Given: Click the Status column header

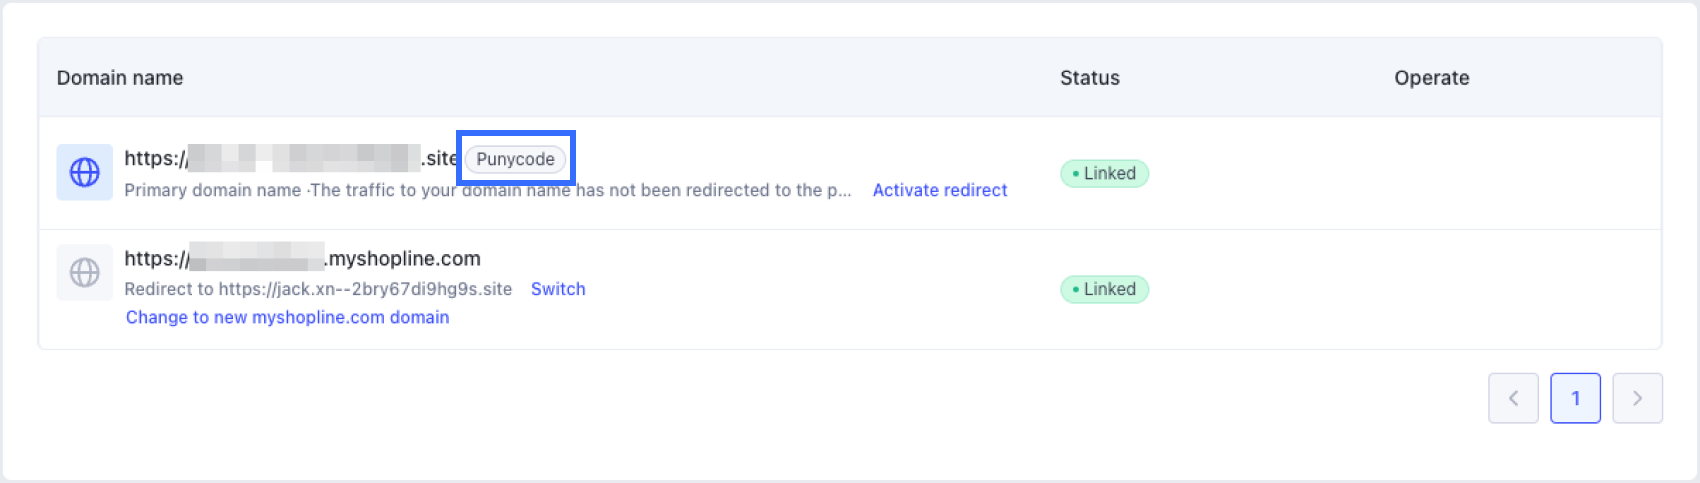Looking at the screenshot, I should tap(1090, 78).
